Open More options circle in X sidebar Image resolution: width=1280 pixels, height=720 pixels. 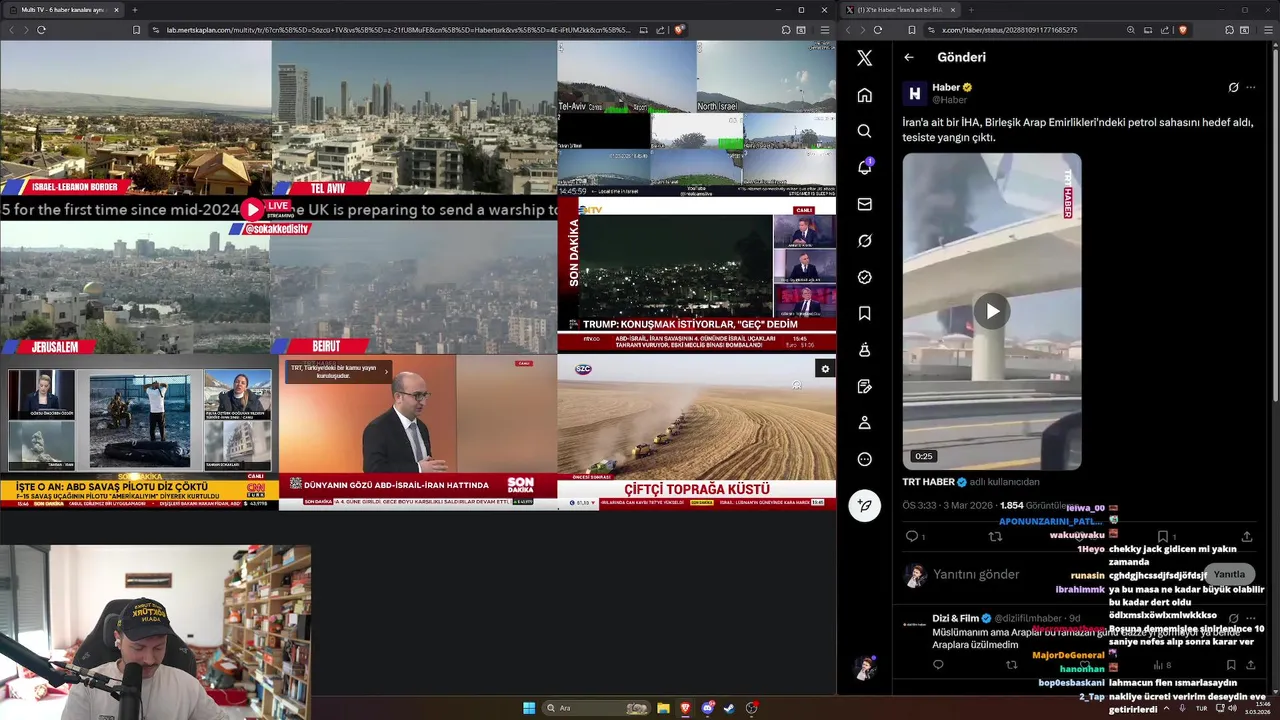[865, 459]
